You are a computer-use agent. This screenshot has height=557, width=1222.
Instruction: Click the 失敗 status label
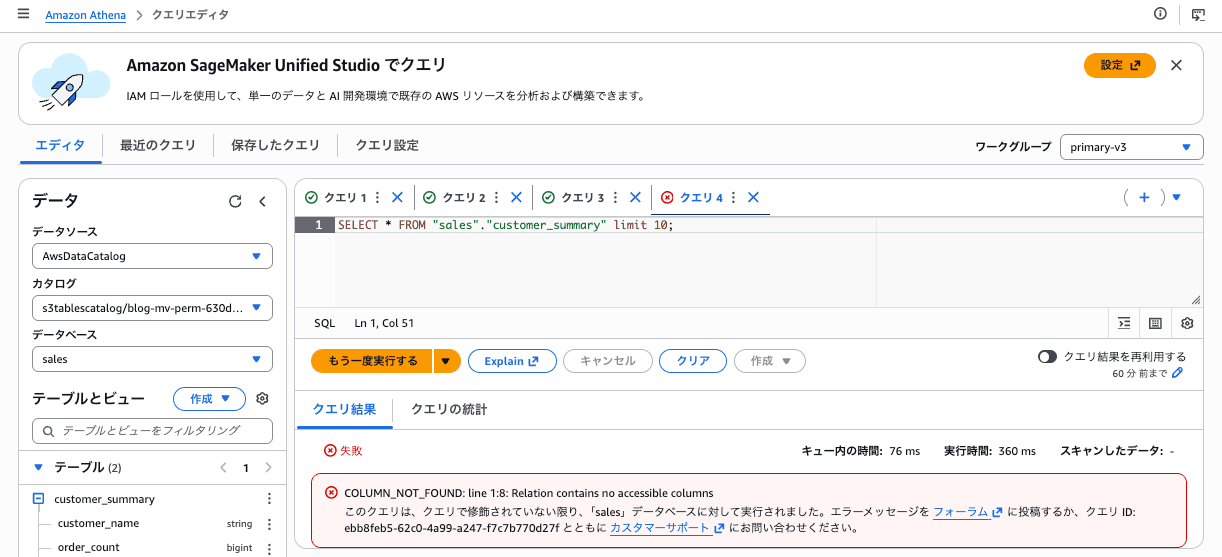click(343, 451)
